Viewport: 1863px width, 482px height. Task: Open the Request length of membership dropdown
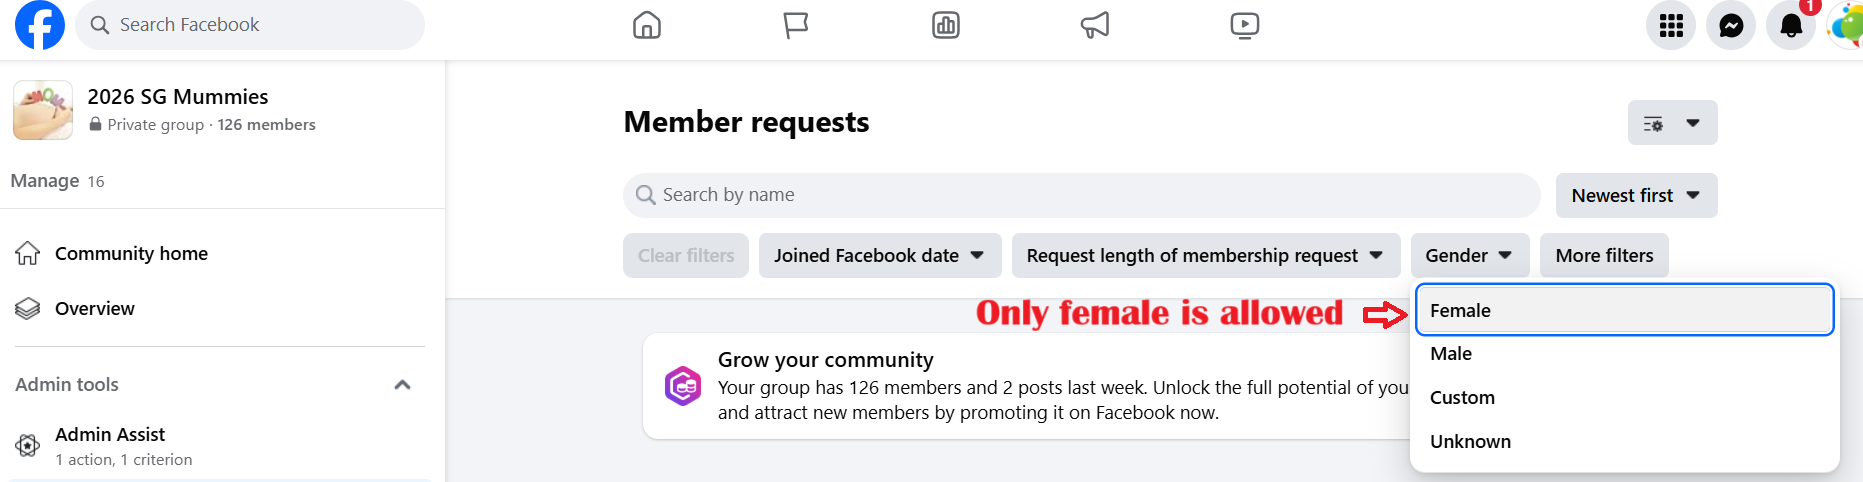(x=1205, y=256)
